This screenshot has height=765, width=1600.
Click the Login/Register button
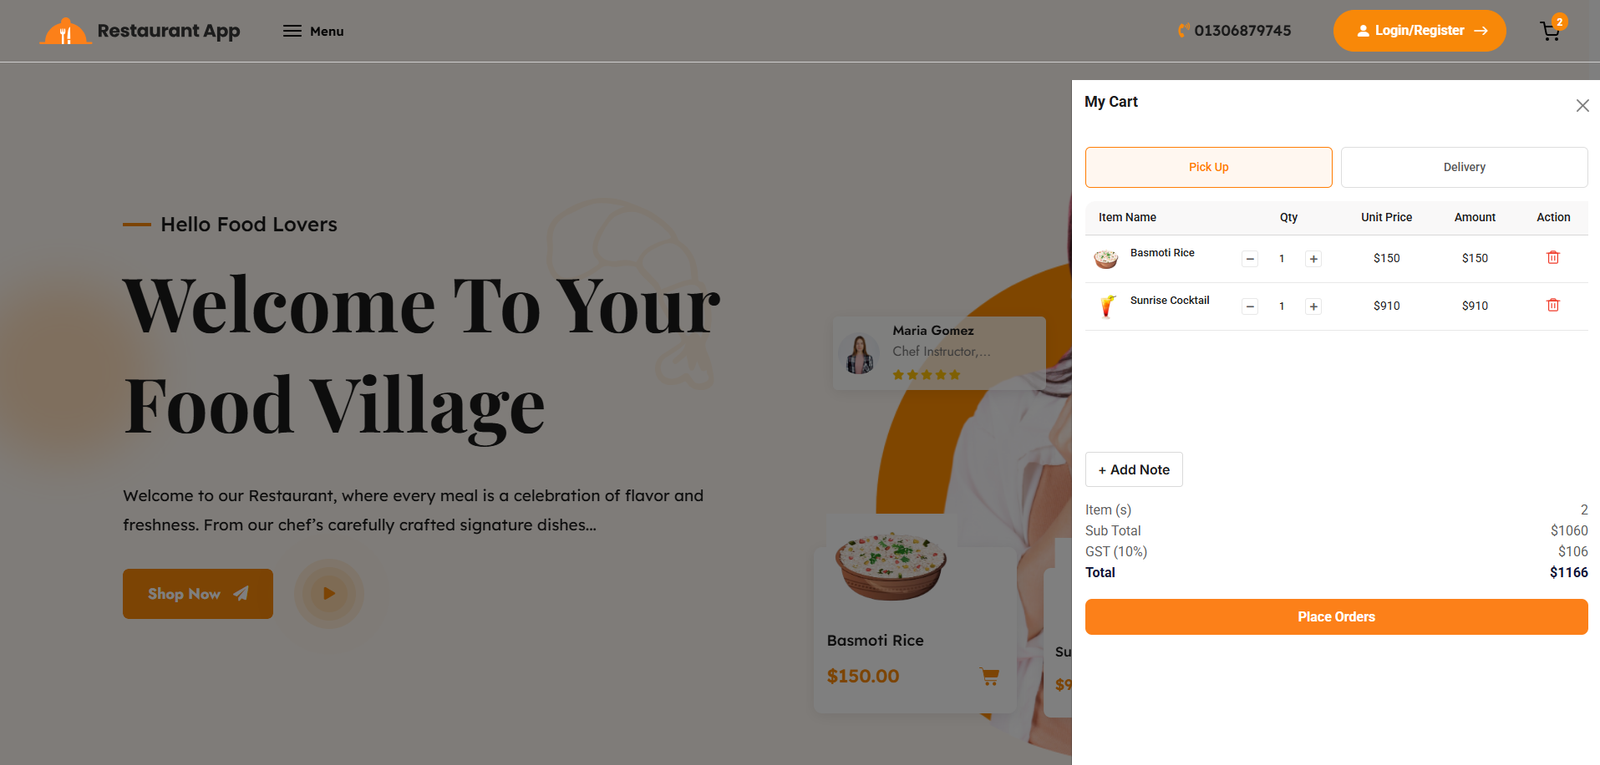click(x=1419, y=31)
